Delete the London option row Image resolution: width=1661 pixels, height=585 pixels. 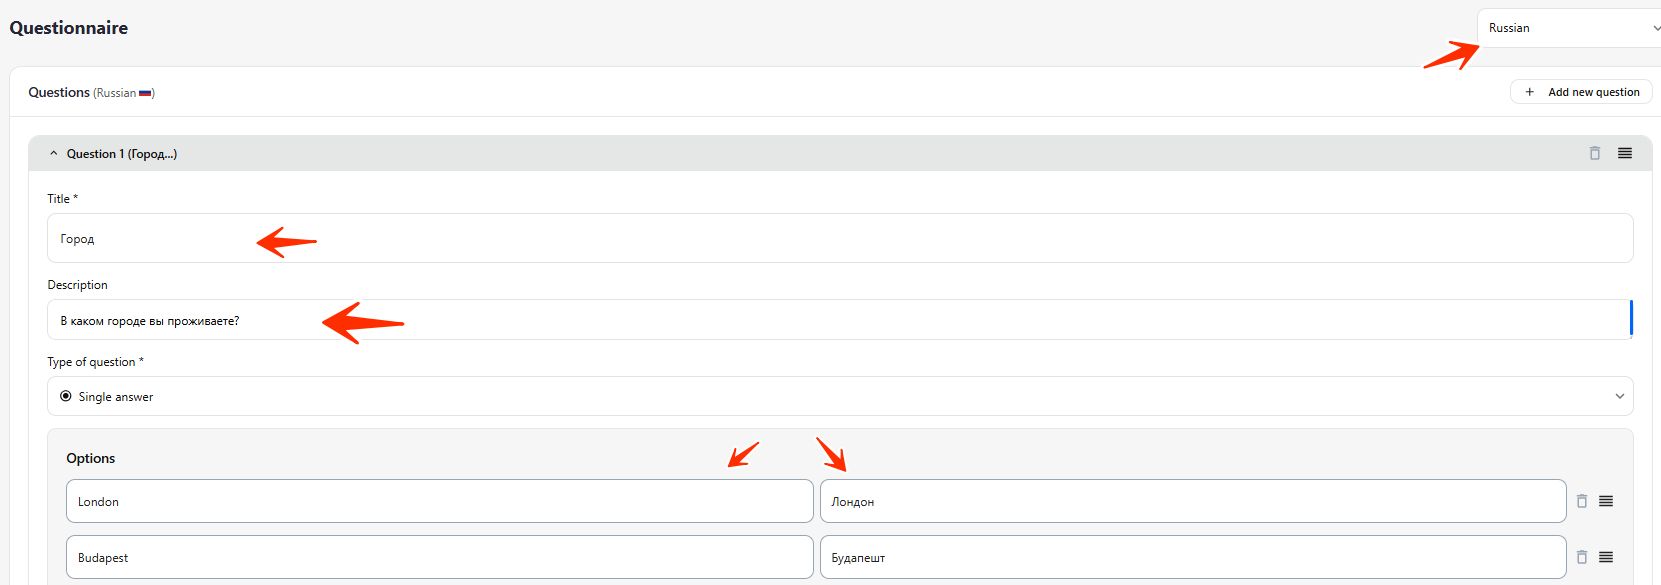1581,501
